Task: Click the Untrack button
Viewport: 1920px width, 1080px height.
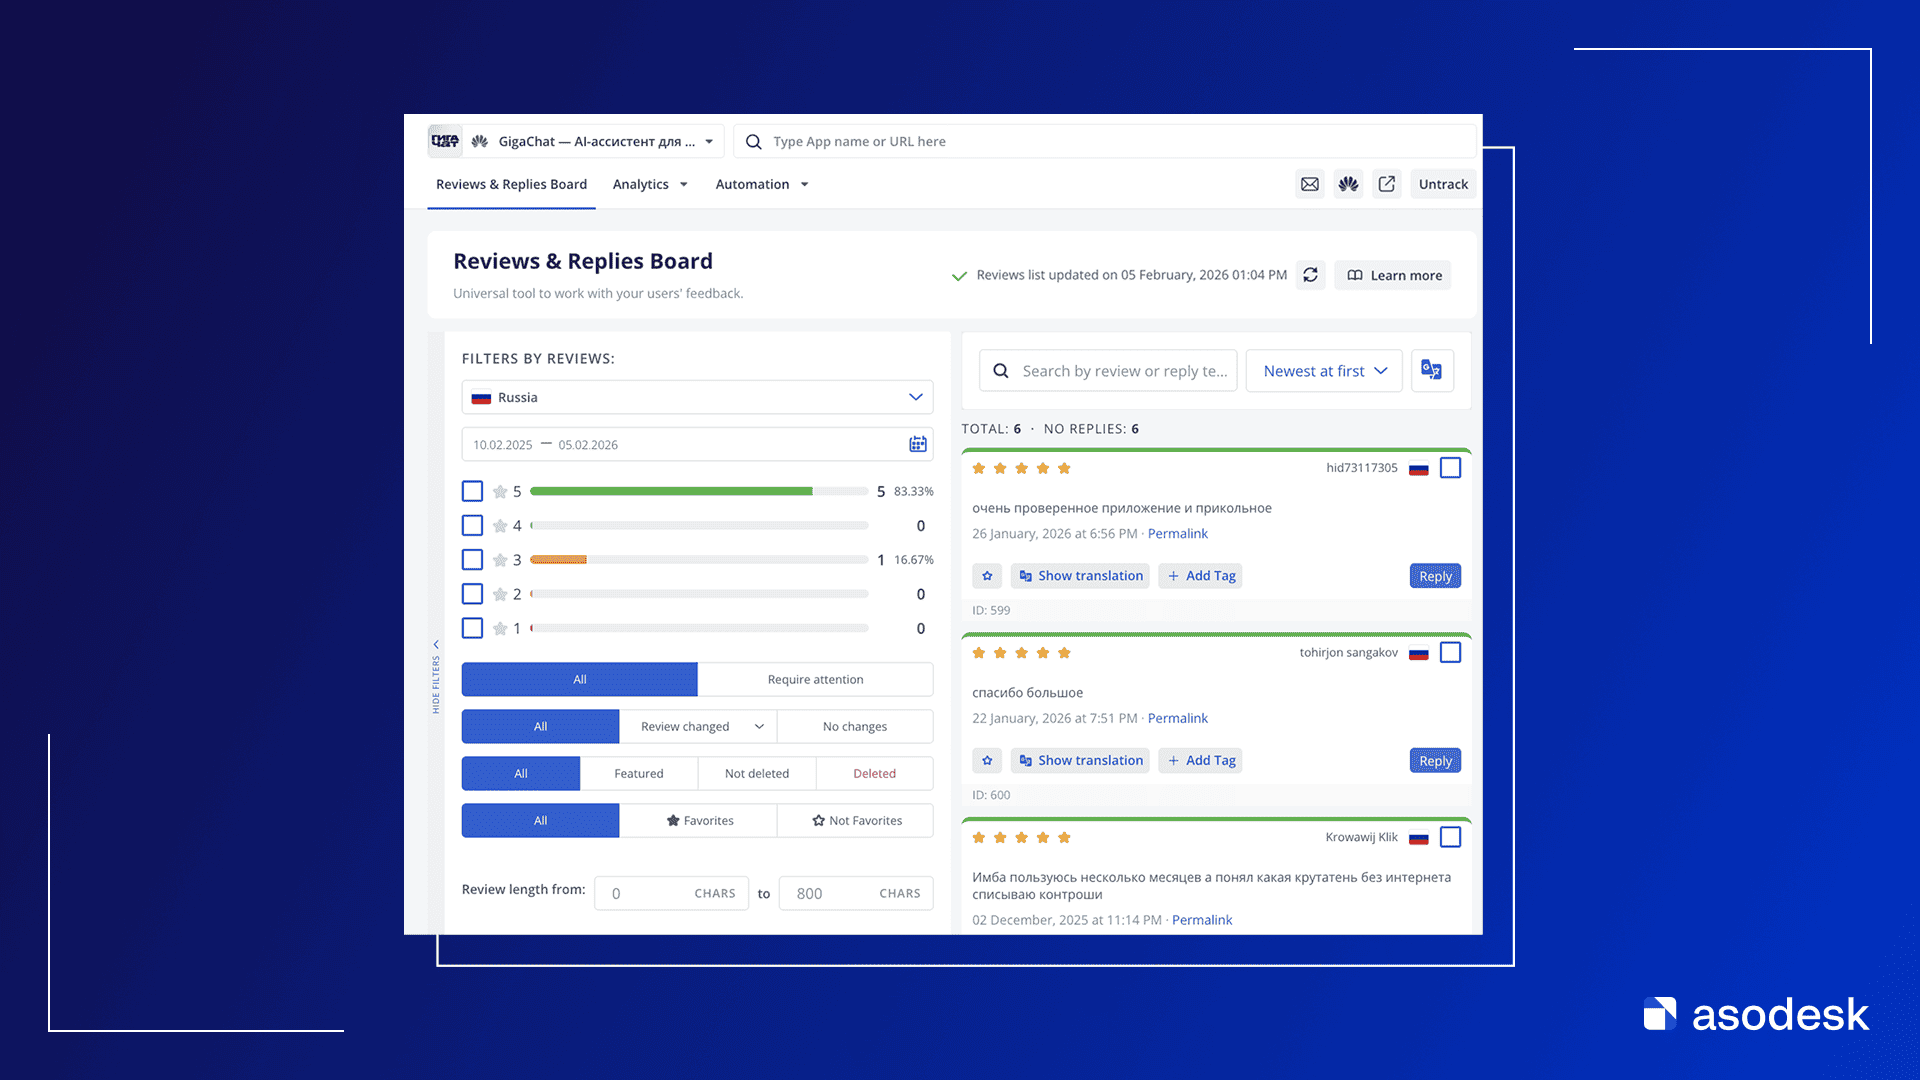Action: pyautogui.click(x=1442, y=184)
